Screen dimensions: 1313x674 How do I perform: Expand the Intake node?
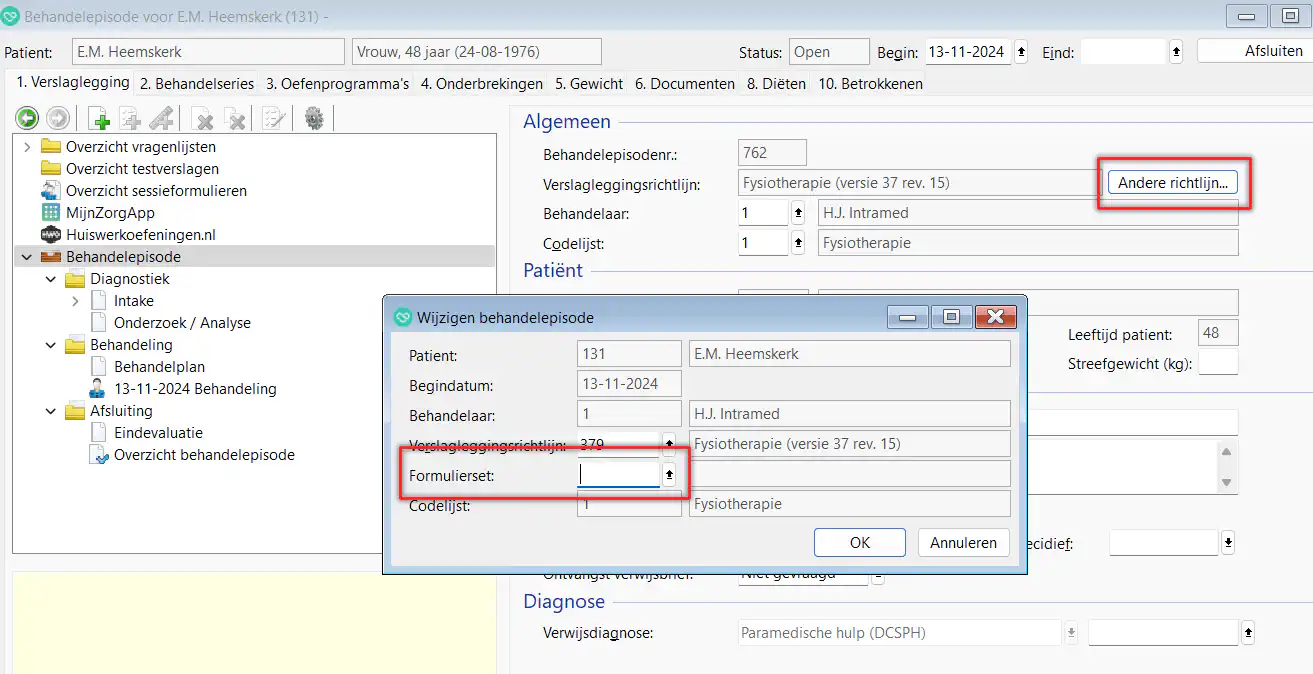coord(75,301)
